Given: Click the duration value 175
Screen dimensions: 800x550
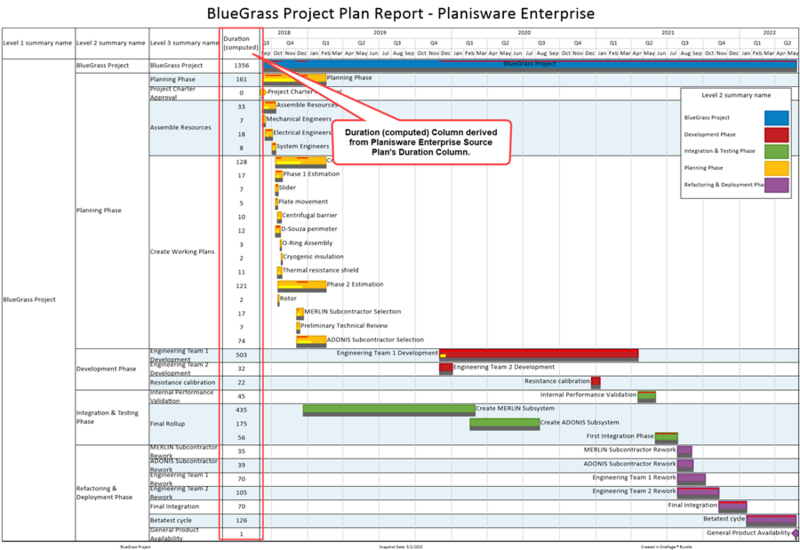Looking at the screenshot, I should click(x=241, y=424).
